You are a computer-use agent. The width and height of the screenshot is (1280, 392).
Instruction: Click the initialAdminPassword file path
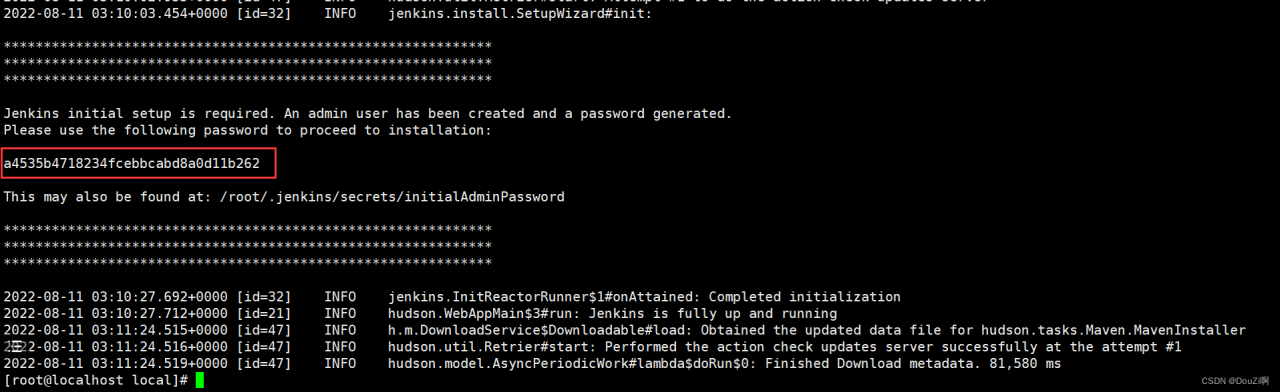click(392, 197)
